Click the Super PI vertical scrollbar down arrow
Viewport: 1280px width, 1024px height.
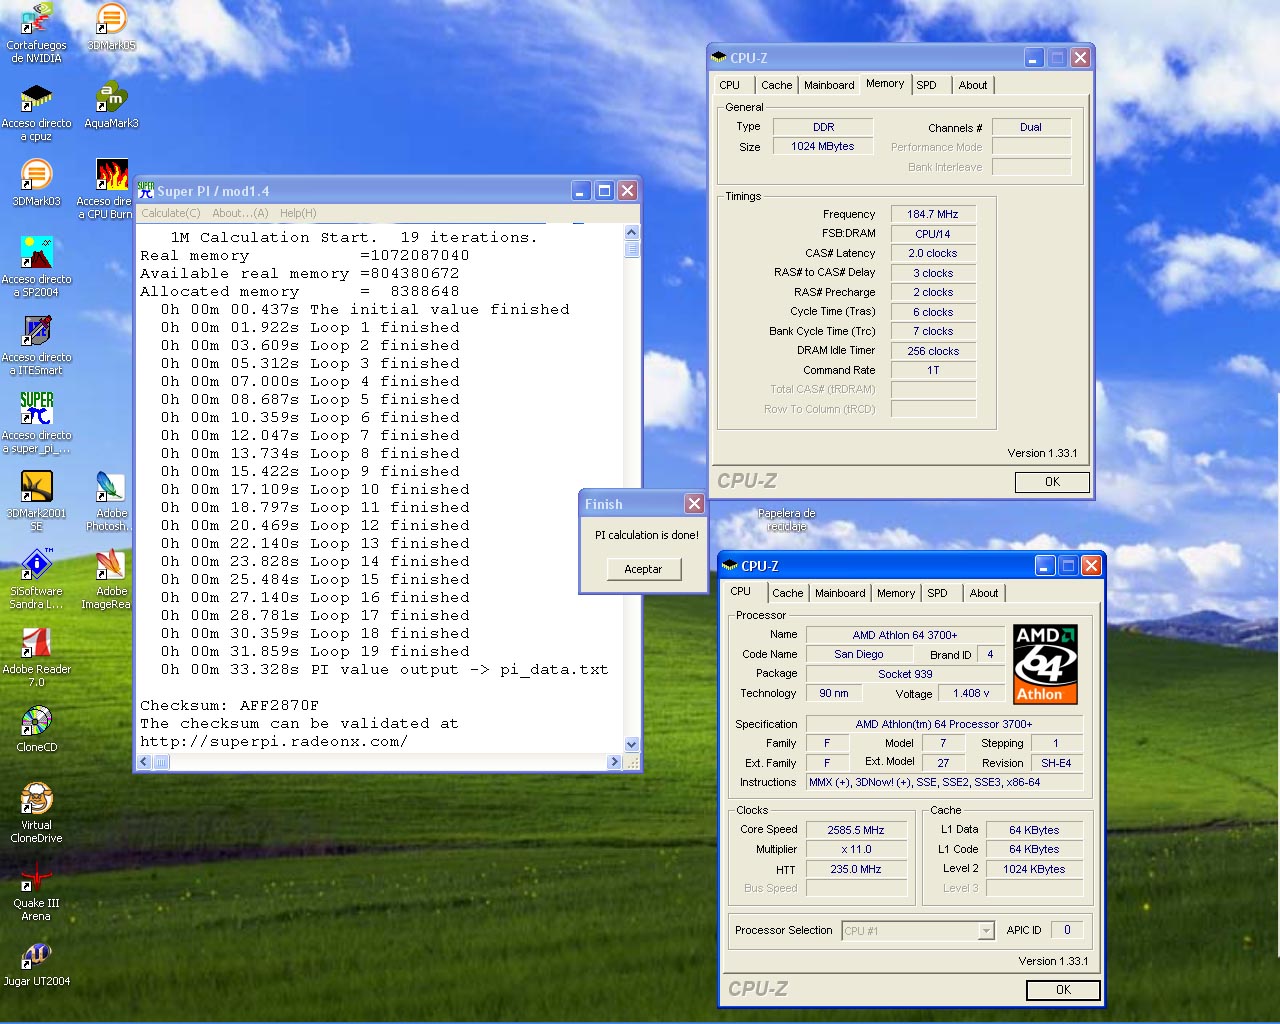[x=631, y=744]
